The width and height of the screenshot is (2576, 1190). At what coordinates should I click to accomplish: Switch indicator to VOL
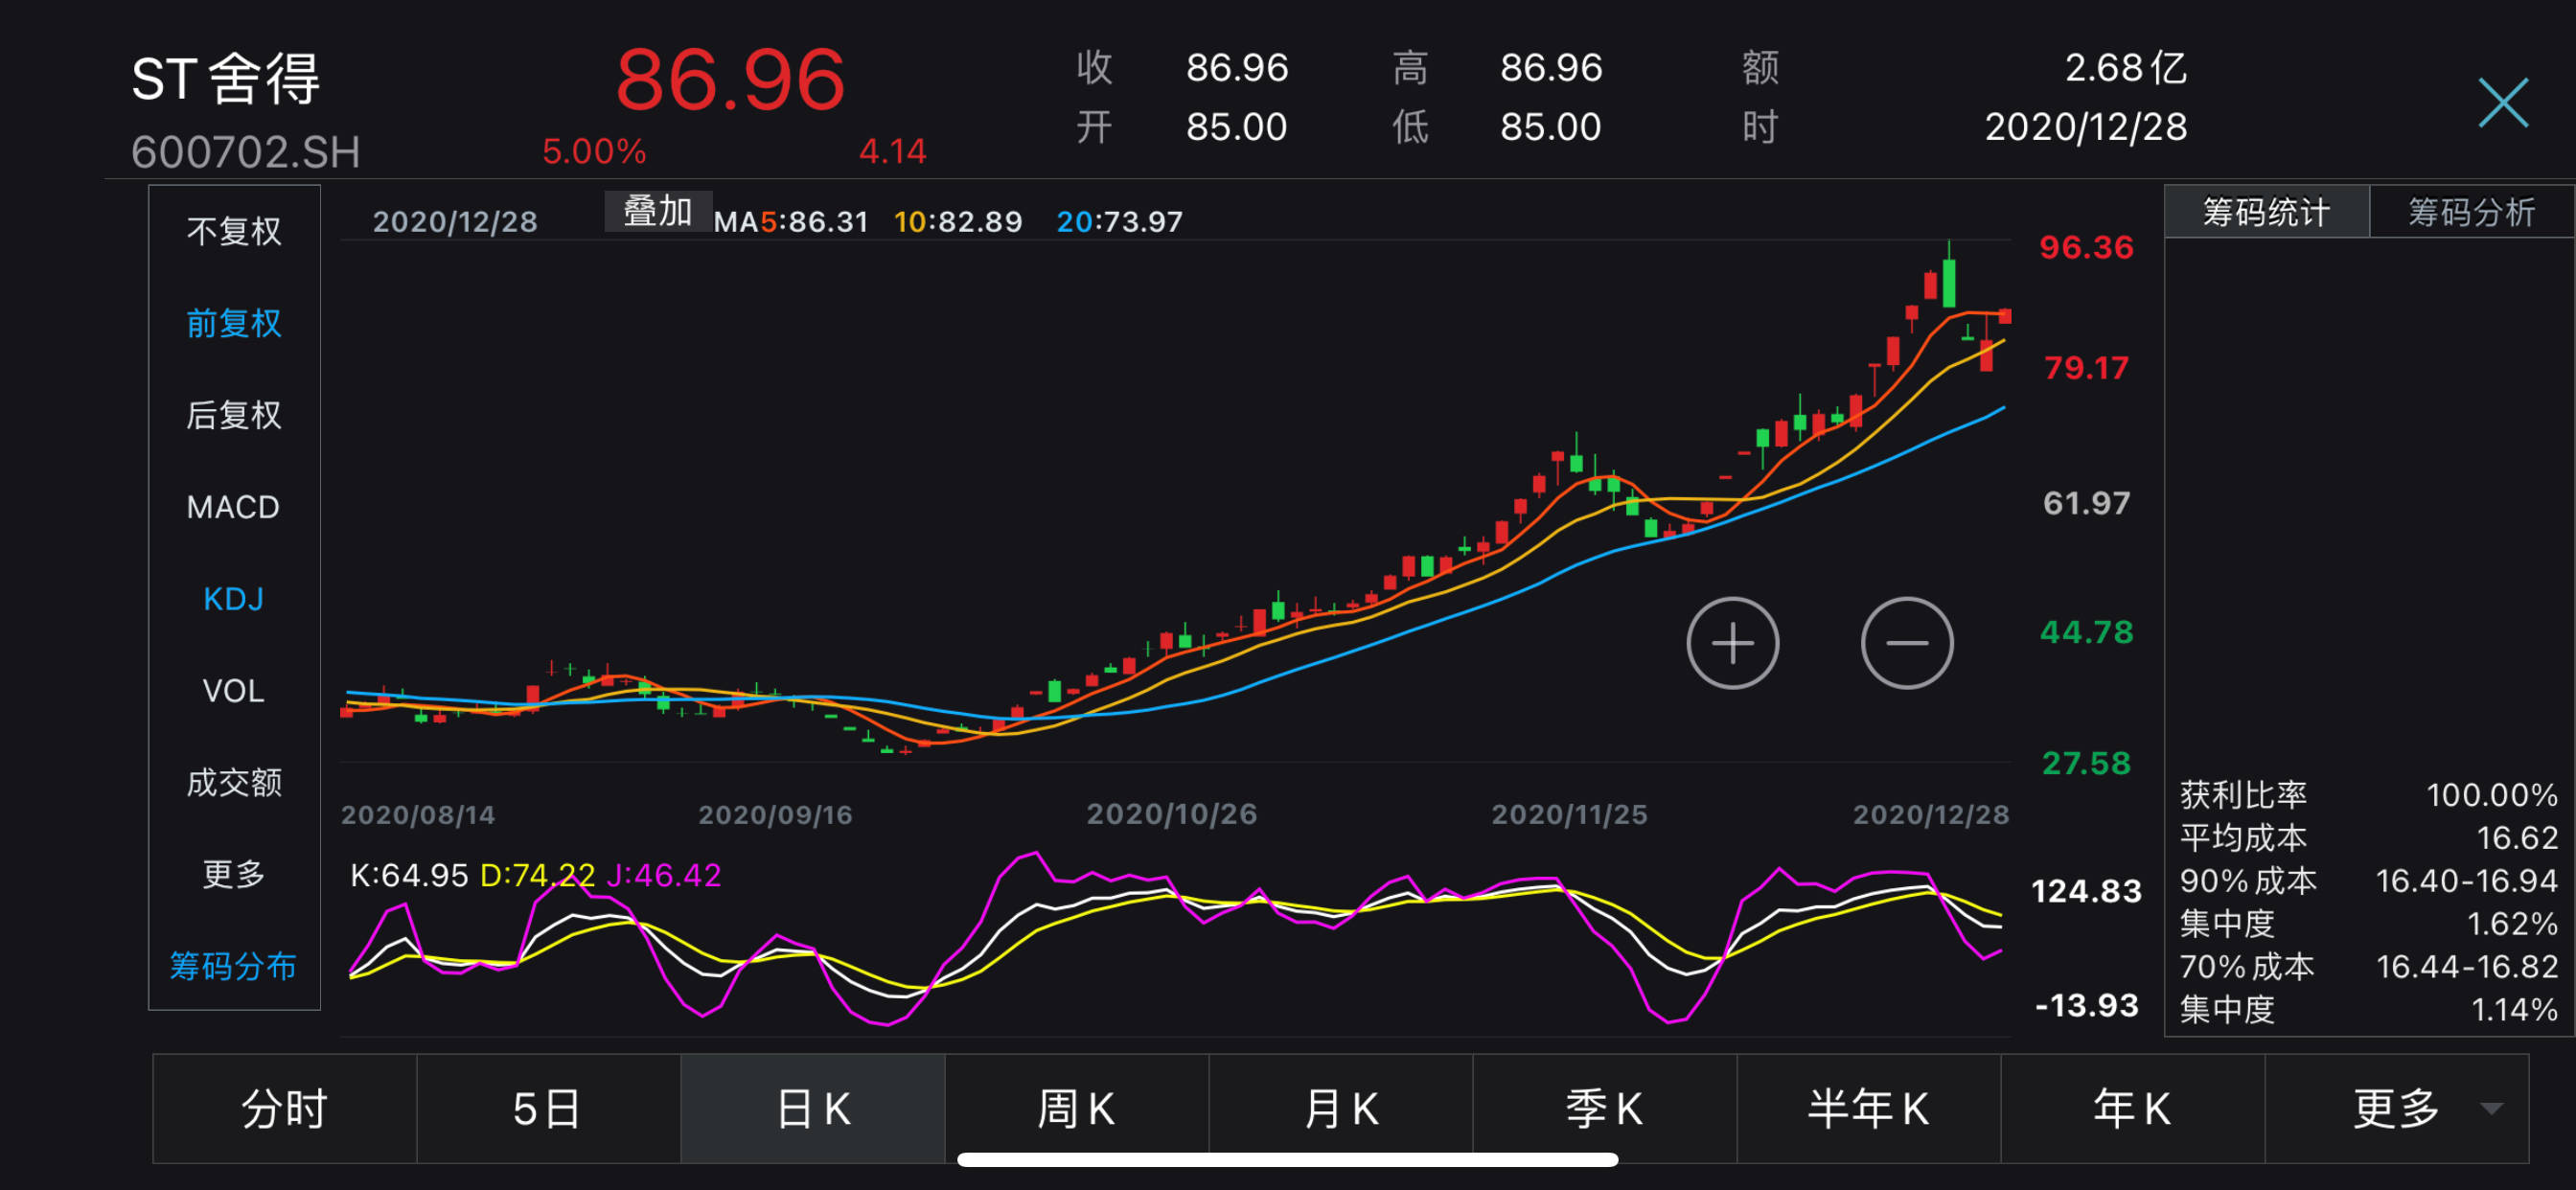[234, 691]
